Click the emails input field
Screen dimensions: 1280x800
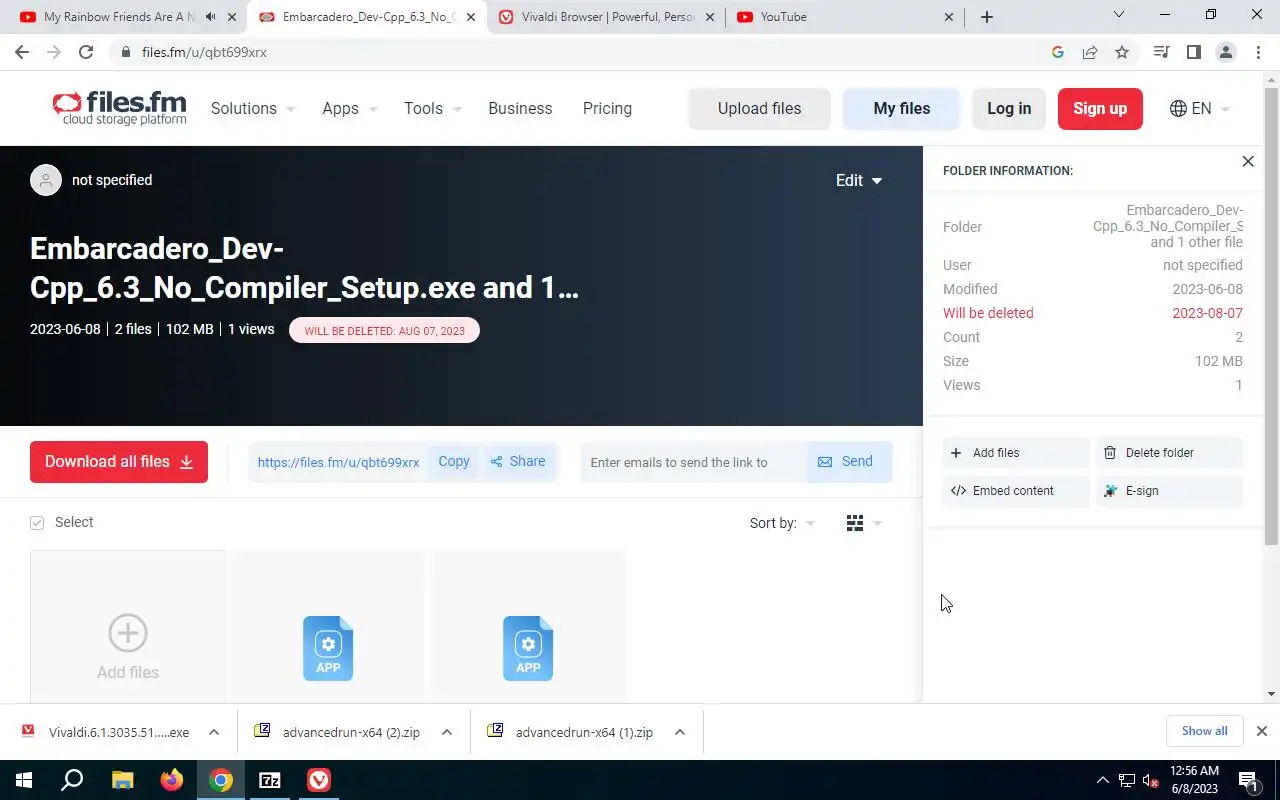tap(694, 462)
